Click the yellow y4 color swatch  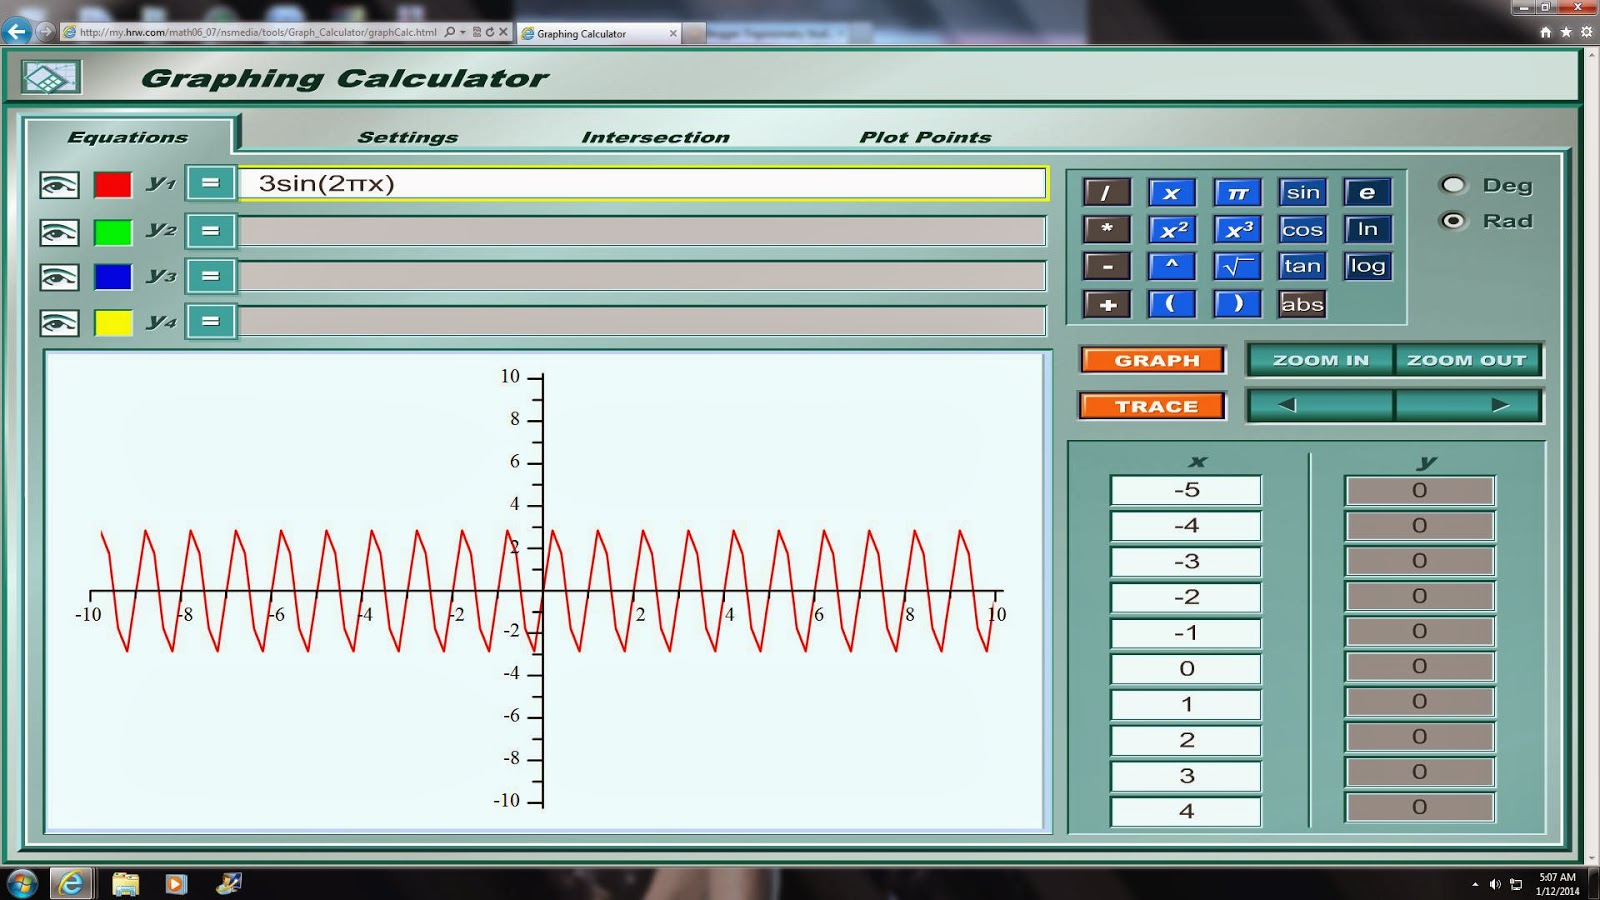tap(113, 323)
